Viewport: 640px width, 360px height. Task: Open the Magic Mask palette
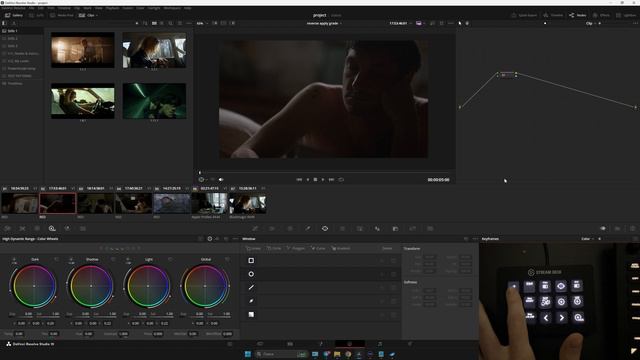coord(360,229)
